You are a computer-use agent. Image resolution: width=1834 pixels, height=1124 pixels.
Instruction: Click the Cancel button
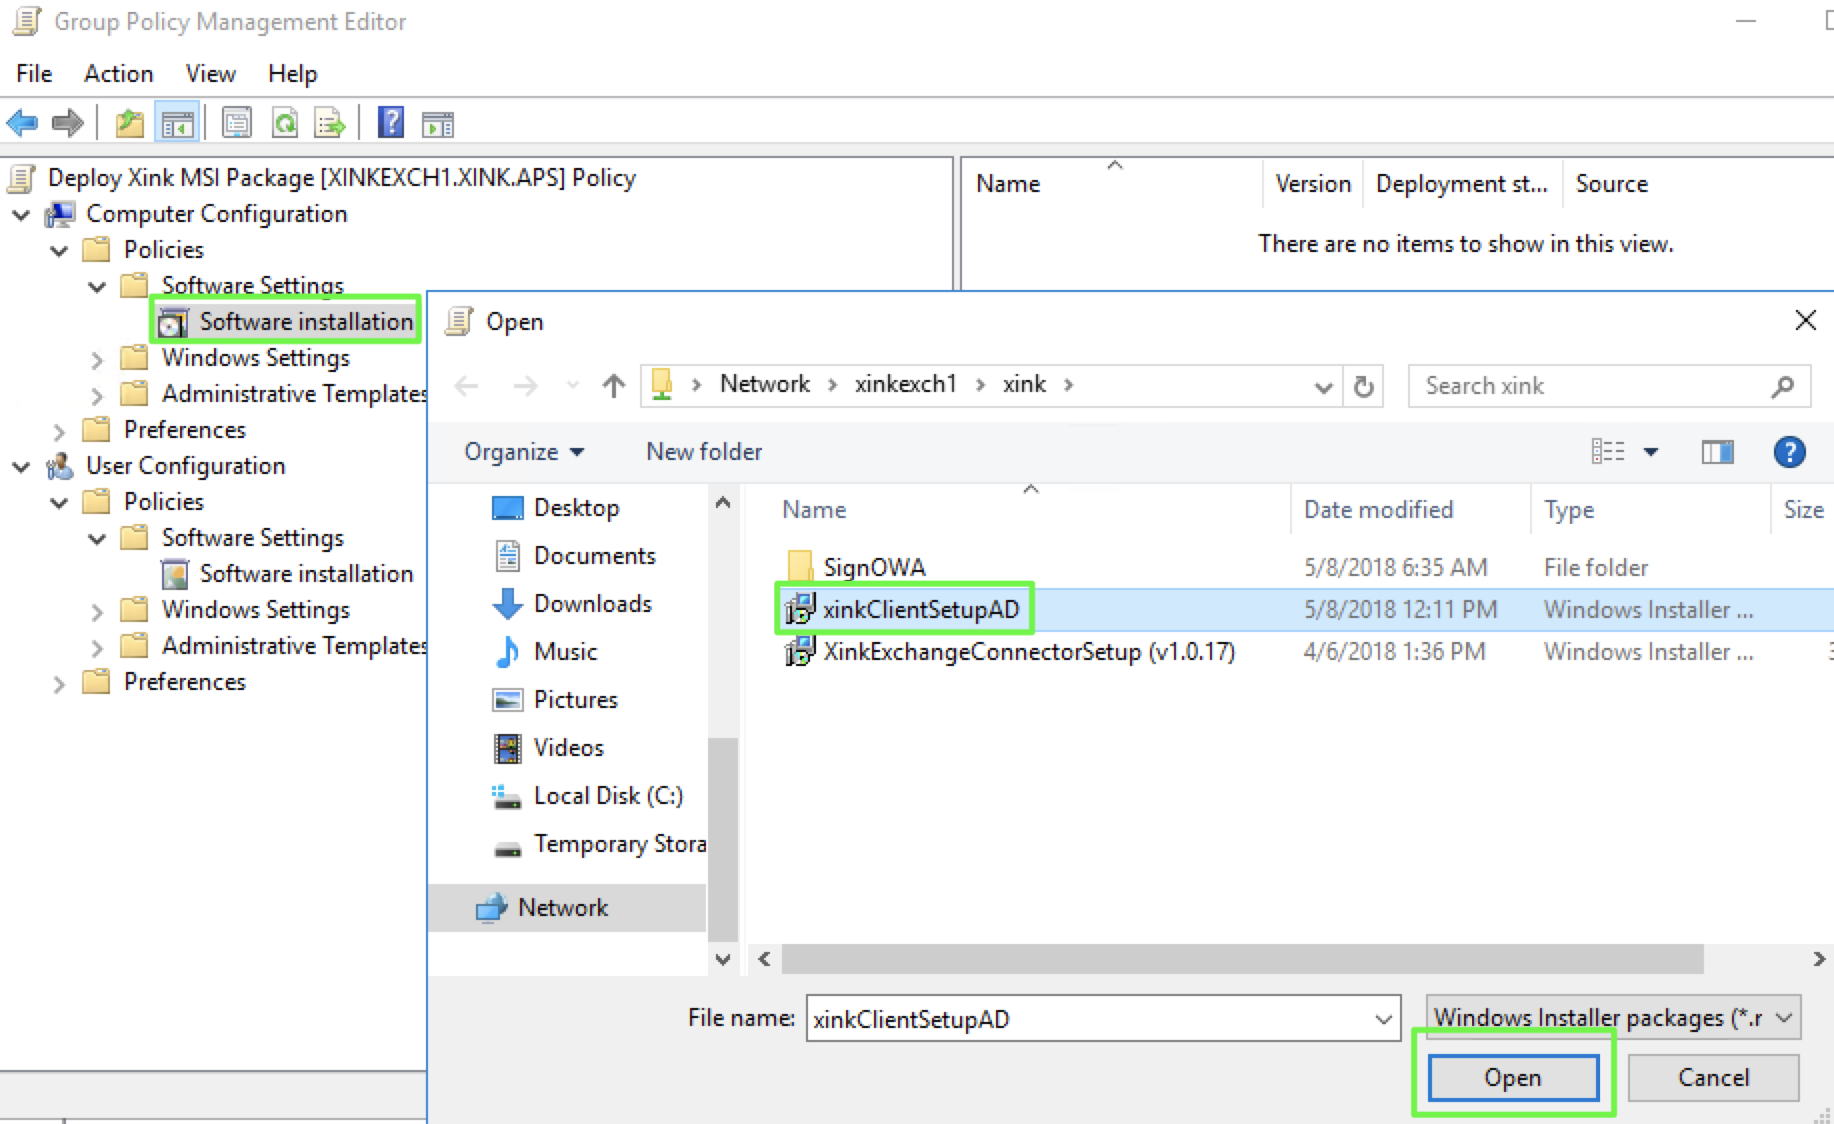click(1713, 1078)
